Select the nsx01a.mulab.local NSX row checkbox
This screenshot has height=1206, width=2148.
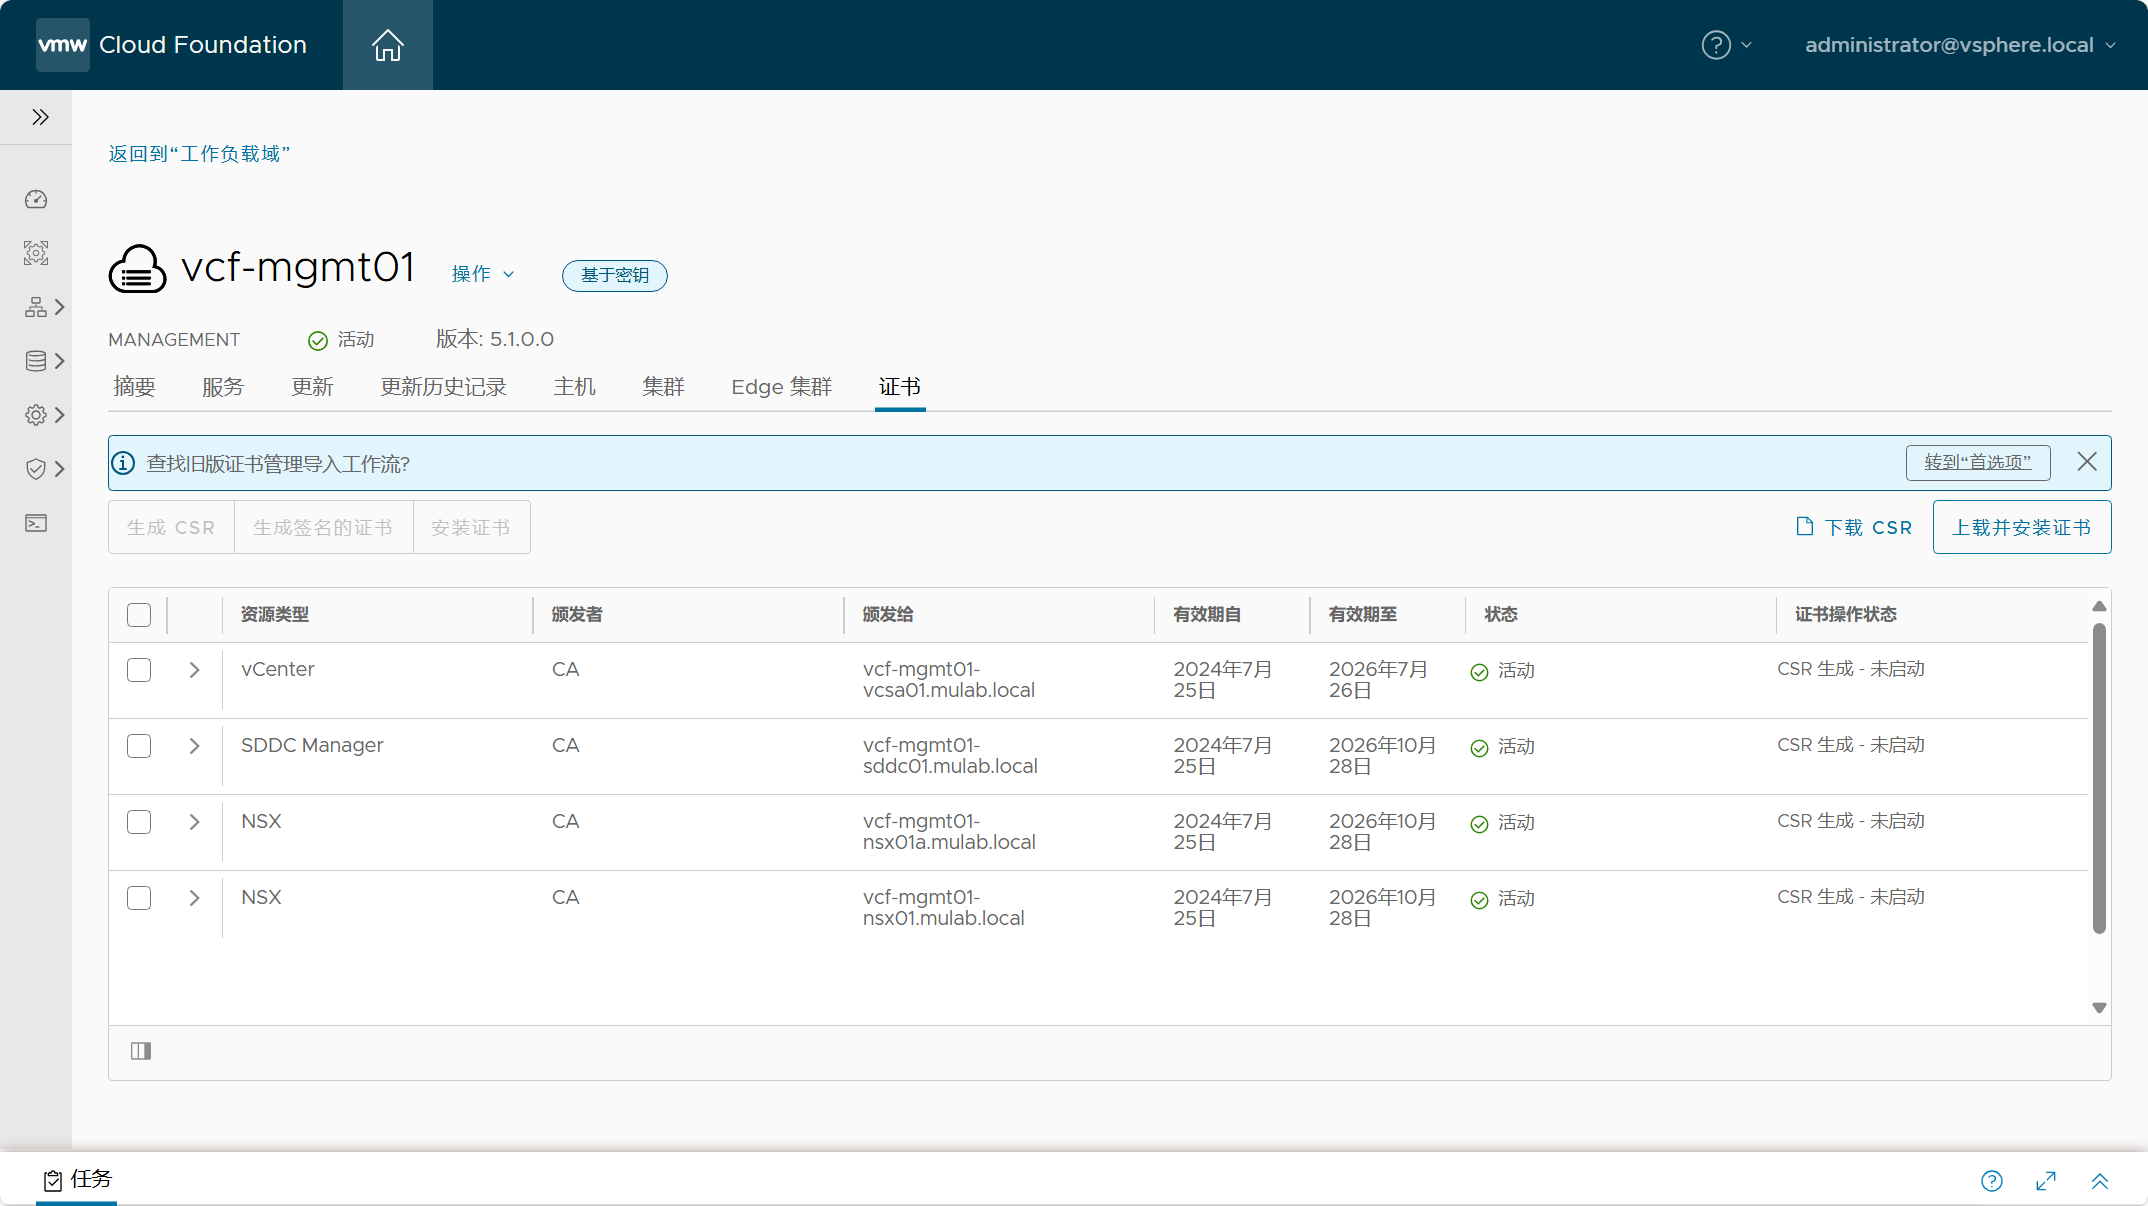tap(139, 822)
